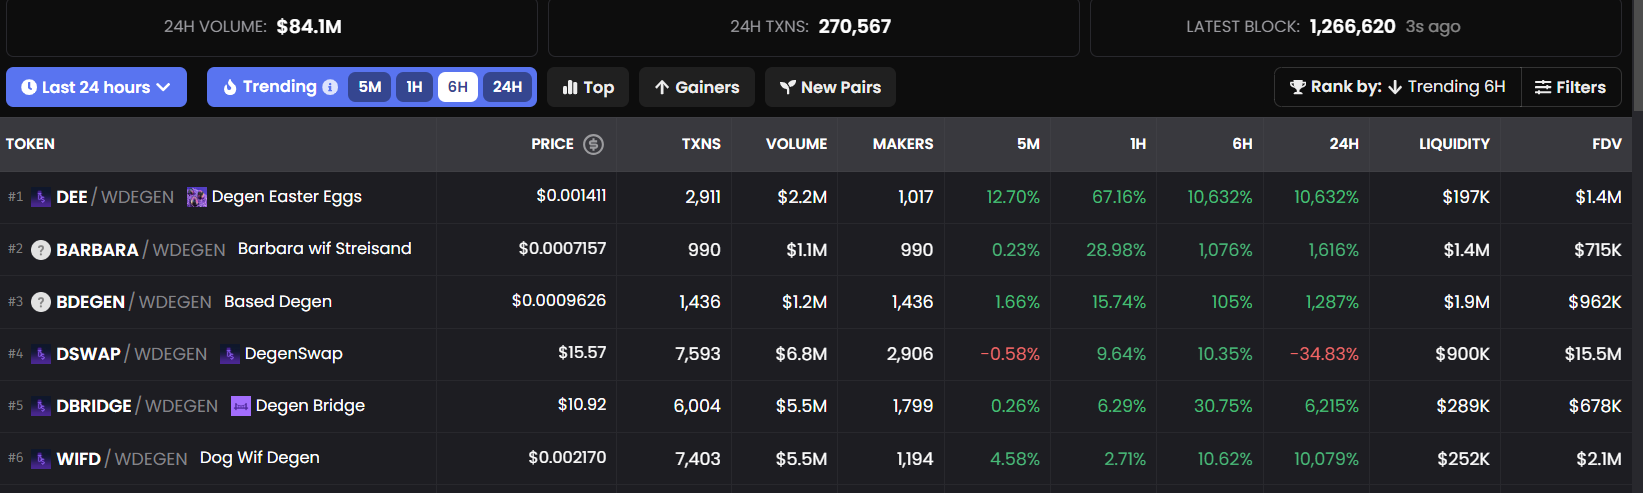The width and height of the screenshot is (1643, 493).
Task: Click the 24H VOLUME $84.1M stat
Action: click(x=253, y=27)
